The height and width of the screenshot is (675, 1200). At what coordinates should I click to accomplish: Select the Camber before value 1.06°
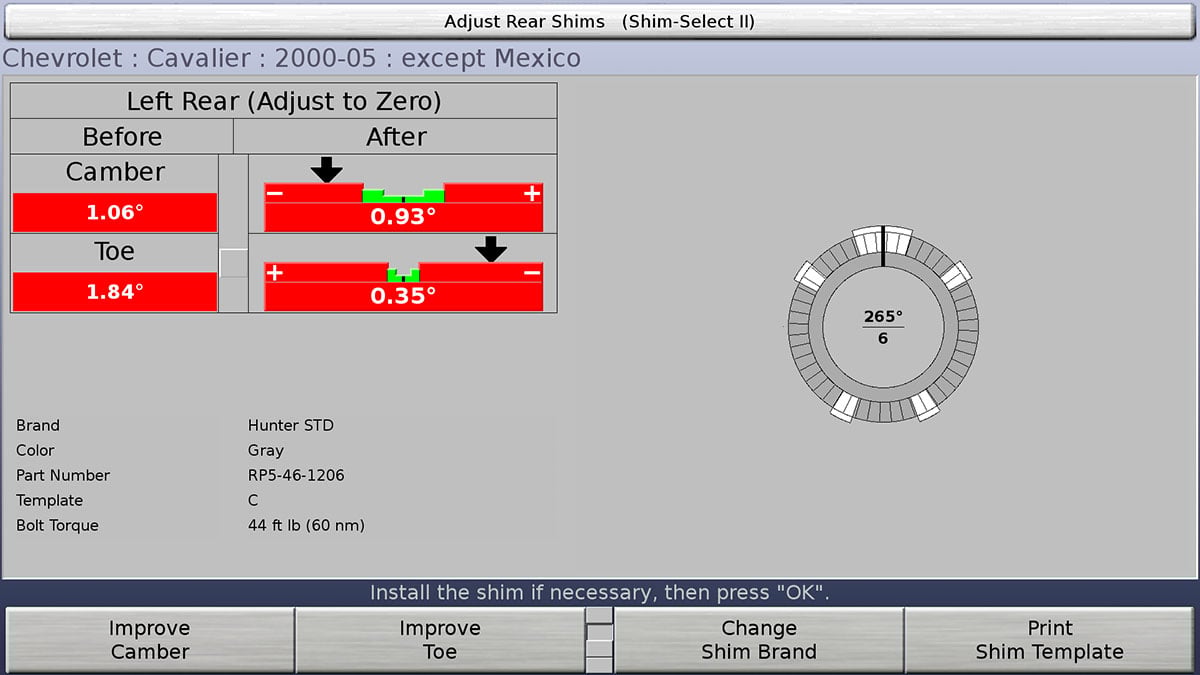click(x=115, y=212)
